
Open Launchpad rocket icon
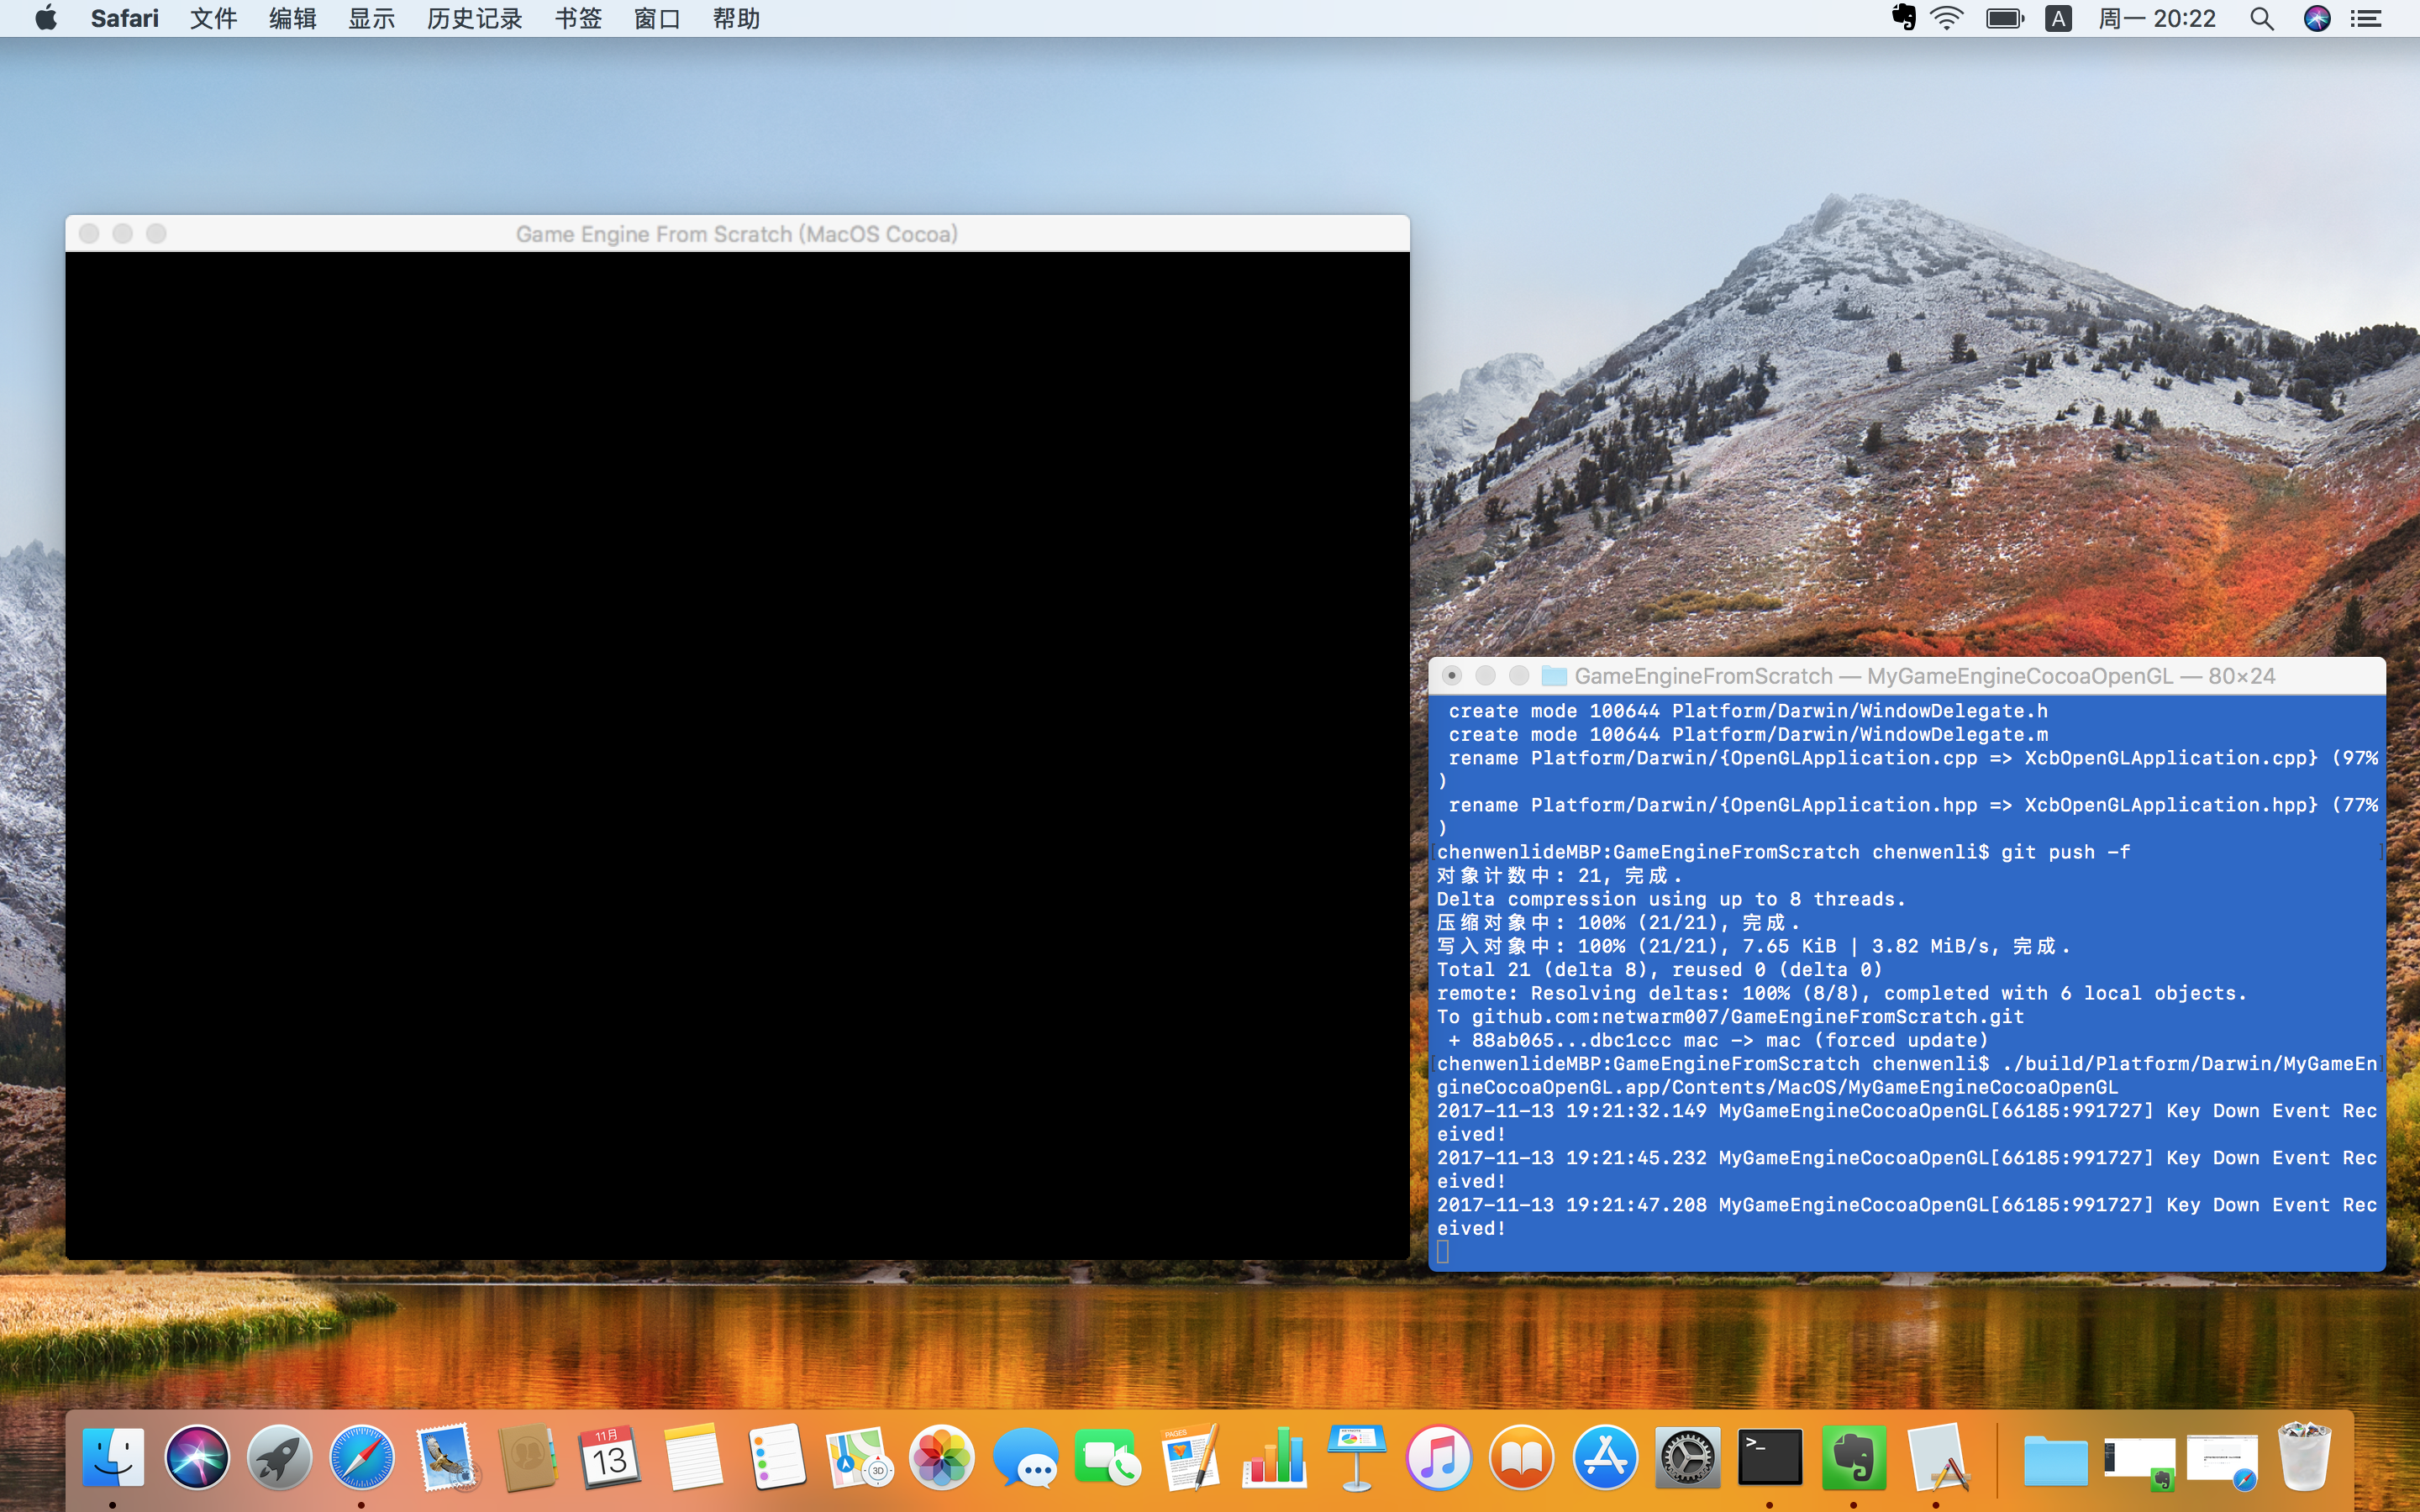point(279,1456)
